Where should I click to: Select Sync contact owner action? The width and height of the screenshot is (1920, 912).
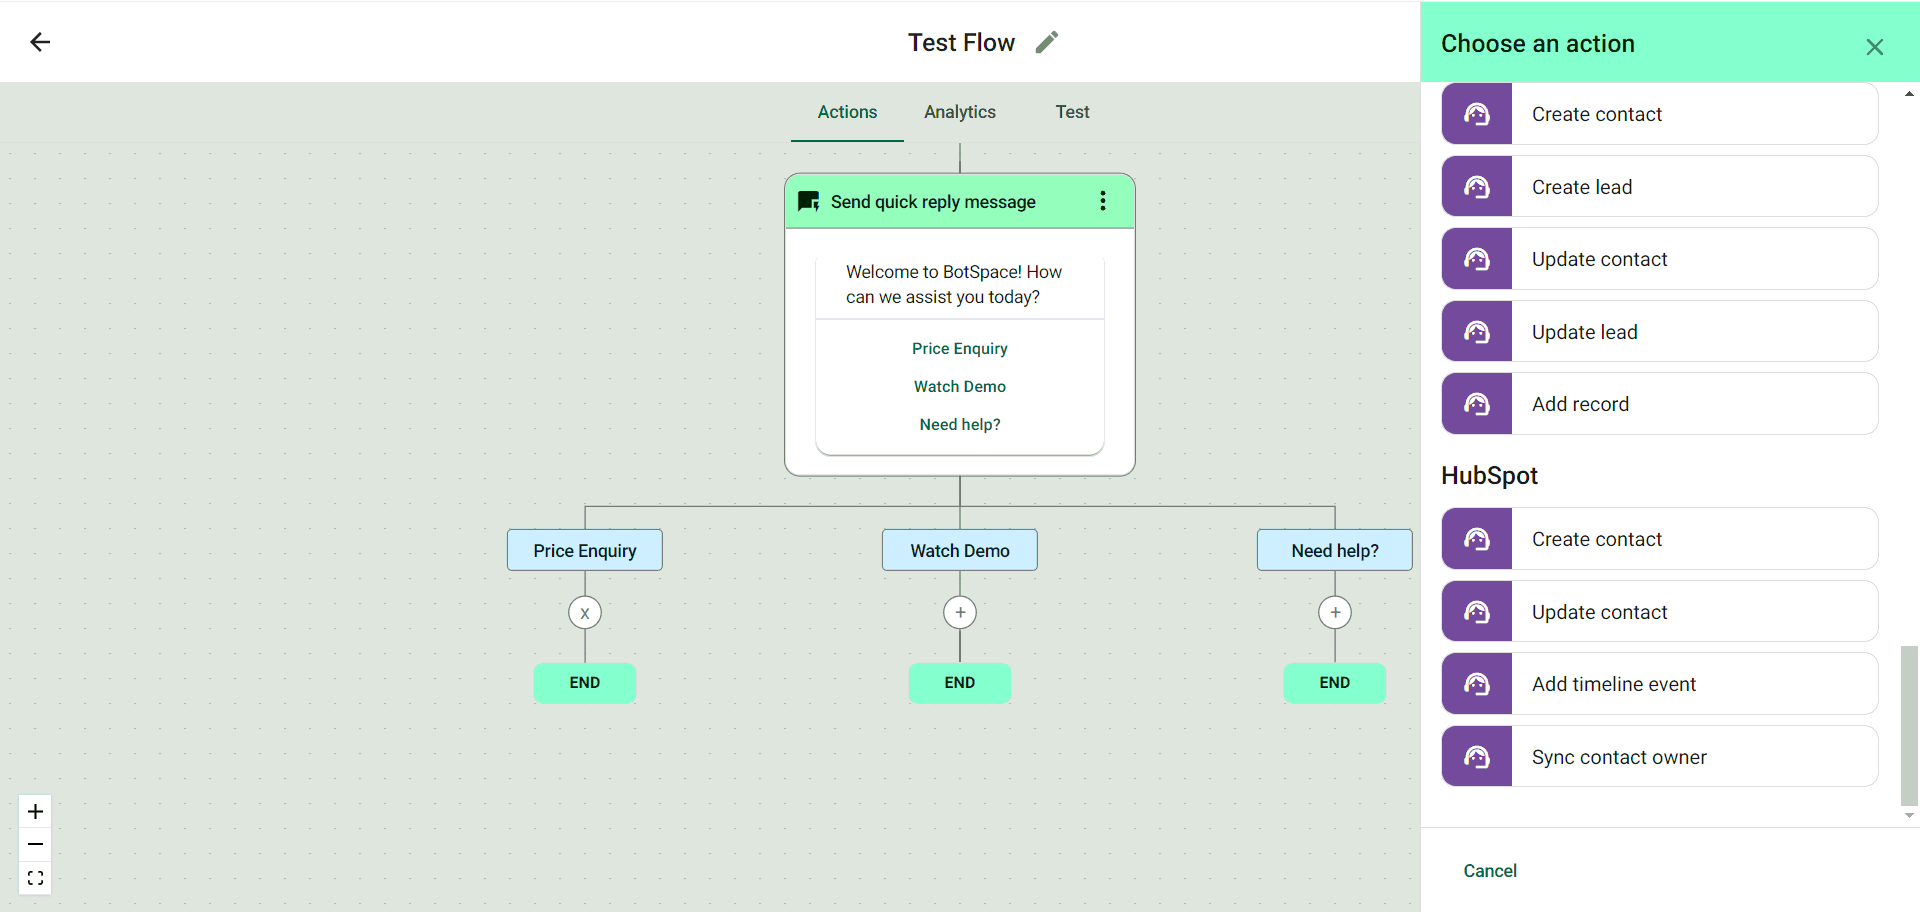1660,757
